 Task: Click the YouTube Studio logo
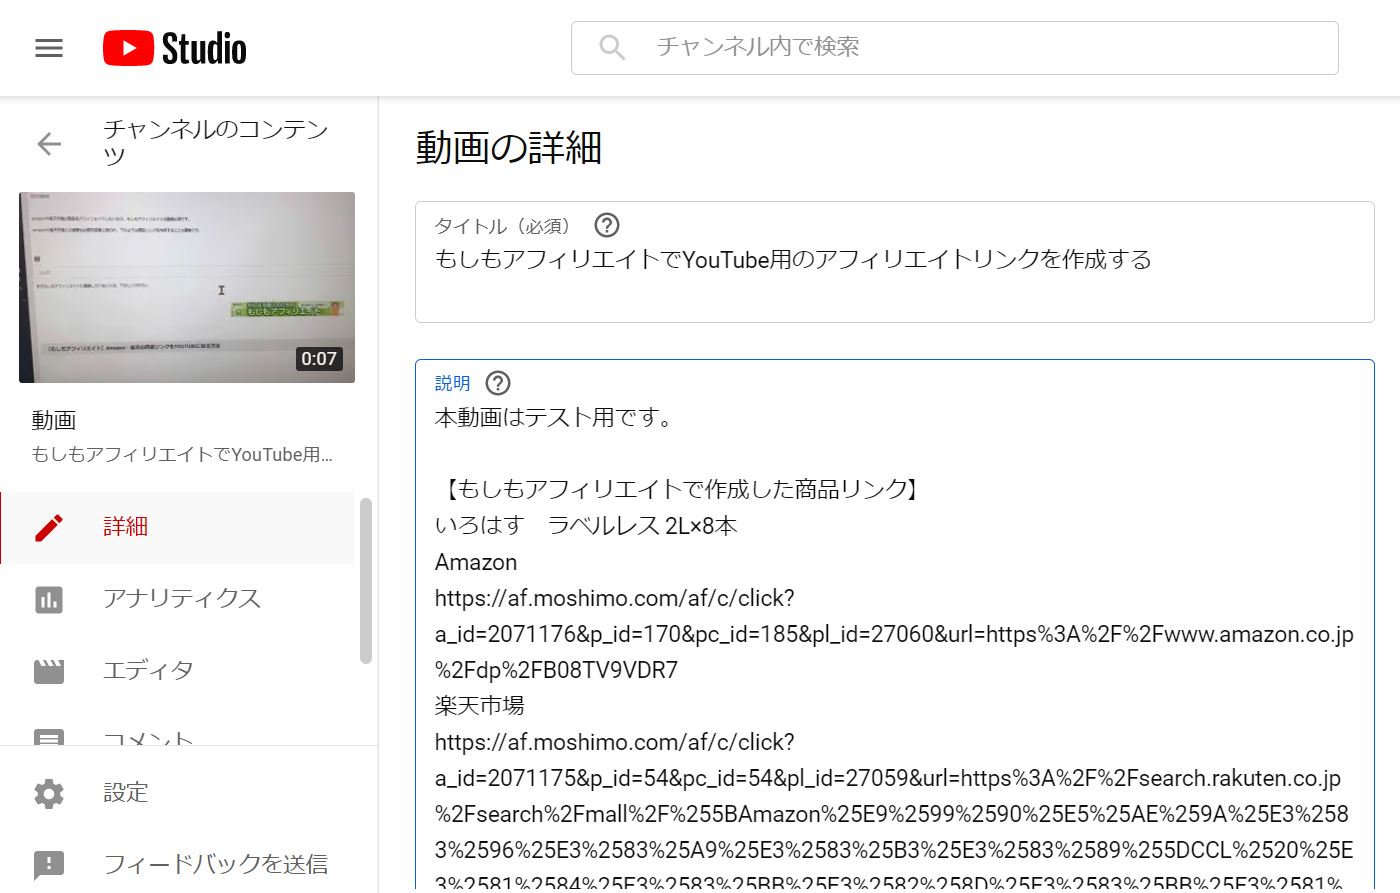click(x=175, y=48)
